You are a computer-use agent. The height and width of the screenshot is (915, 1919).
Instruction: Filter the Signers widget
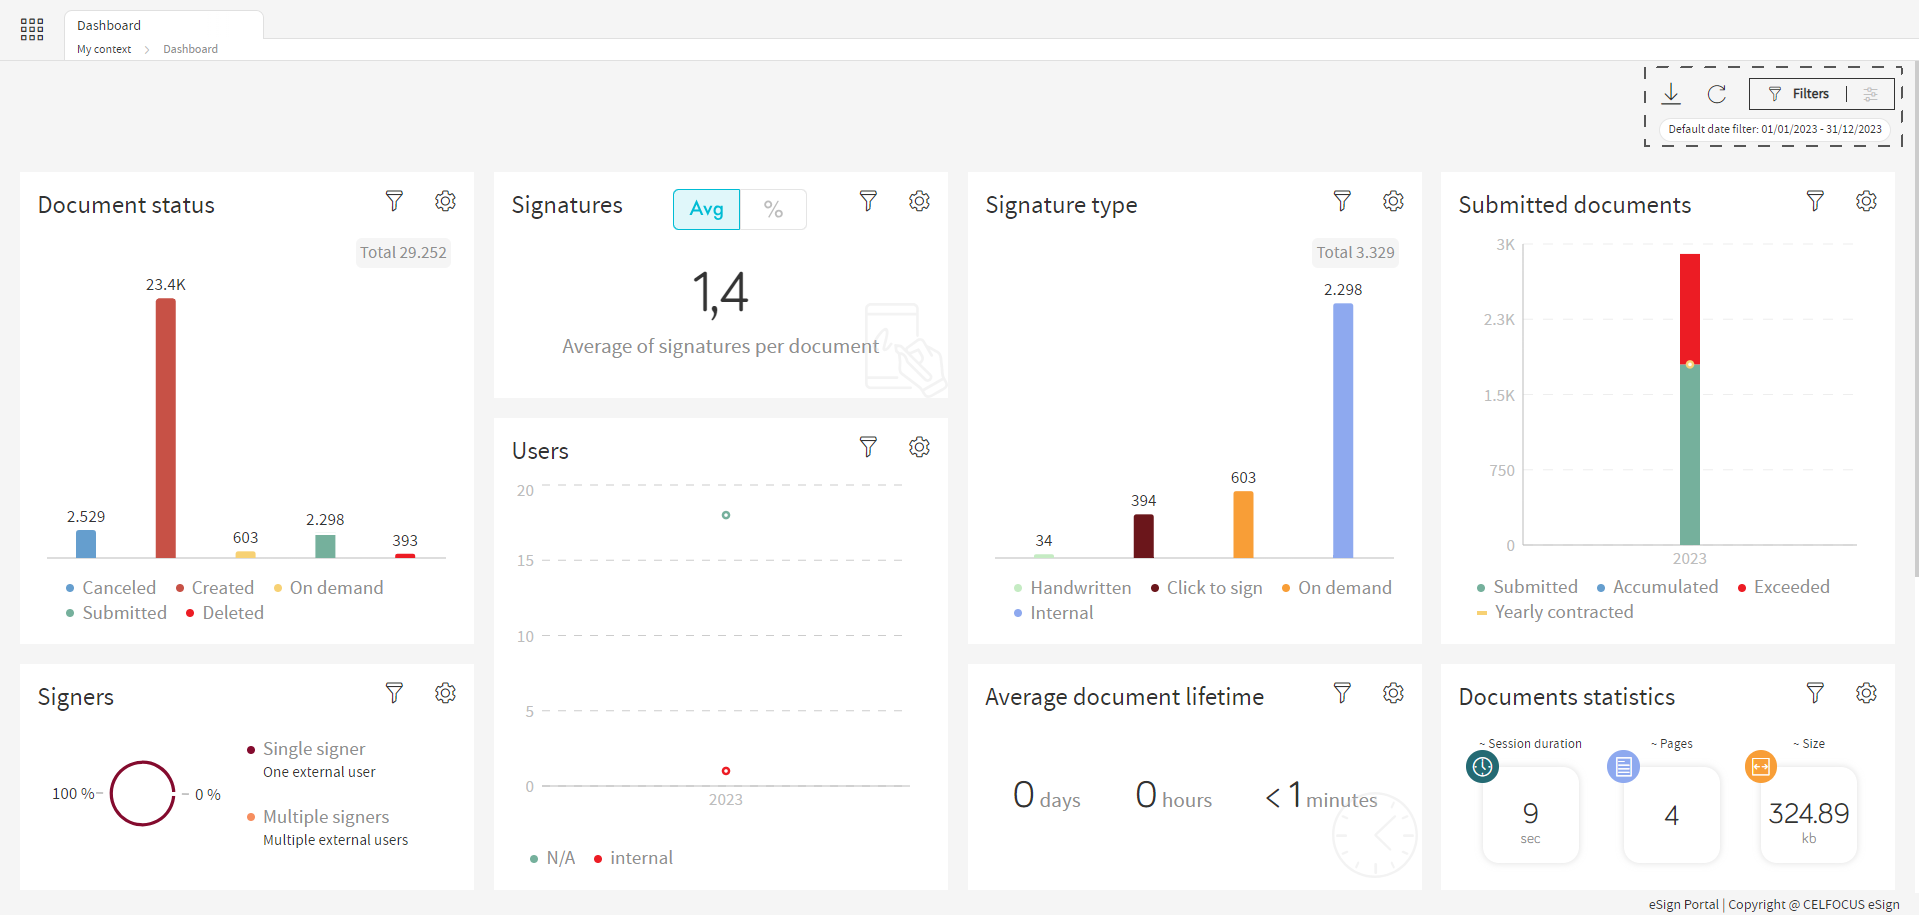coord(394,693)
